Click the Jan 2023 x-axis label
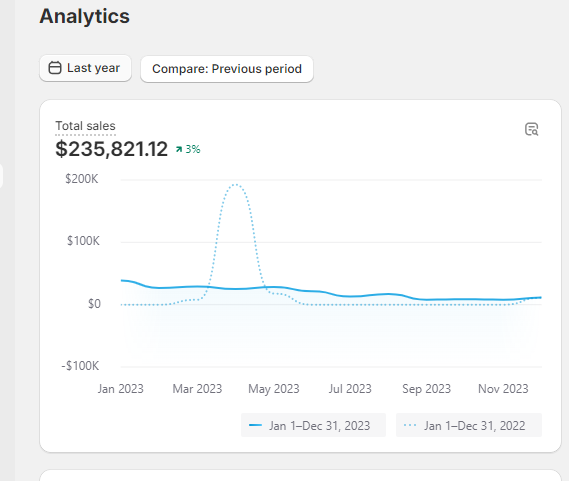Viewport: 569px width, 481px height. [120, 389]
